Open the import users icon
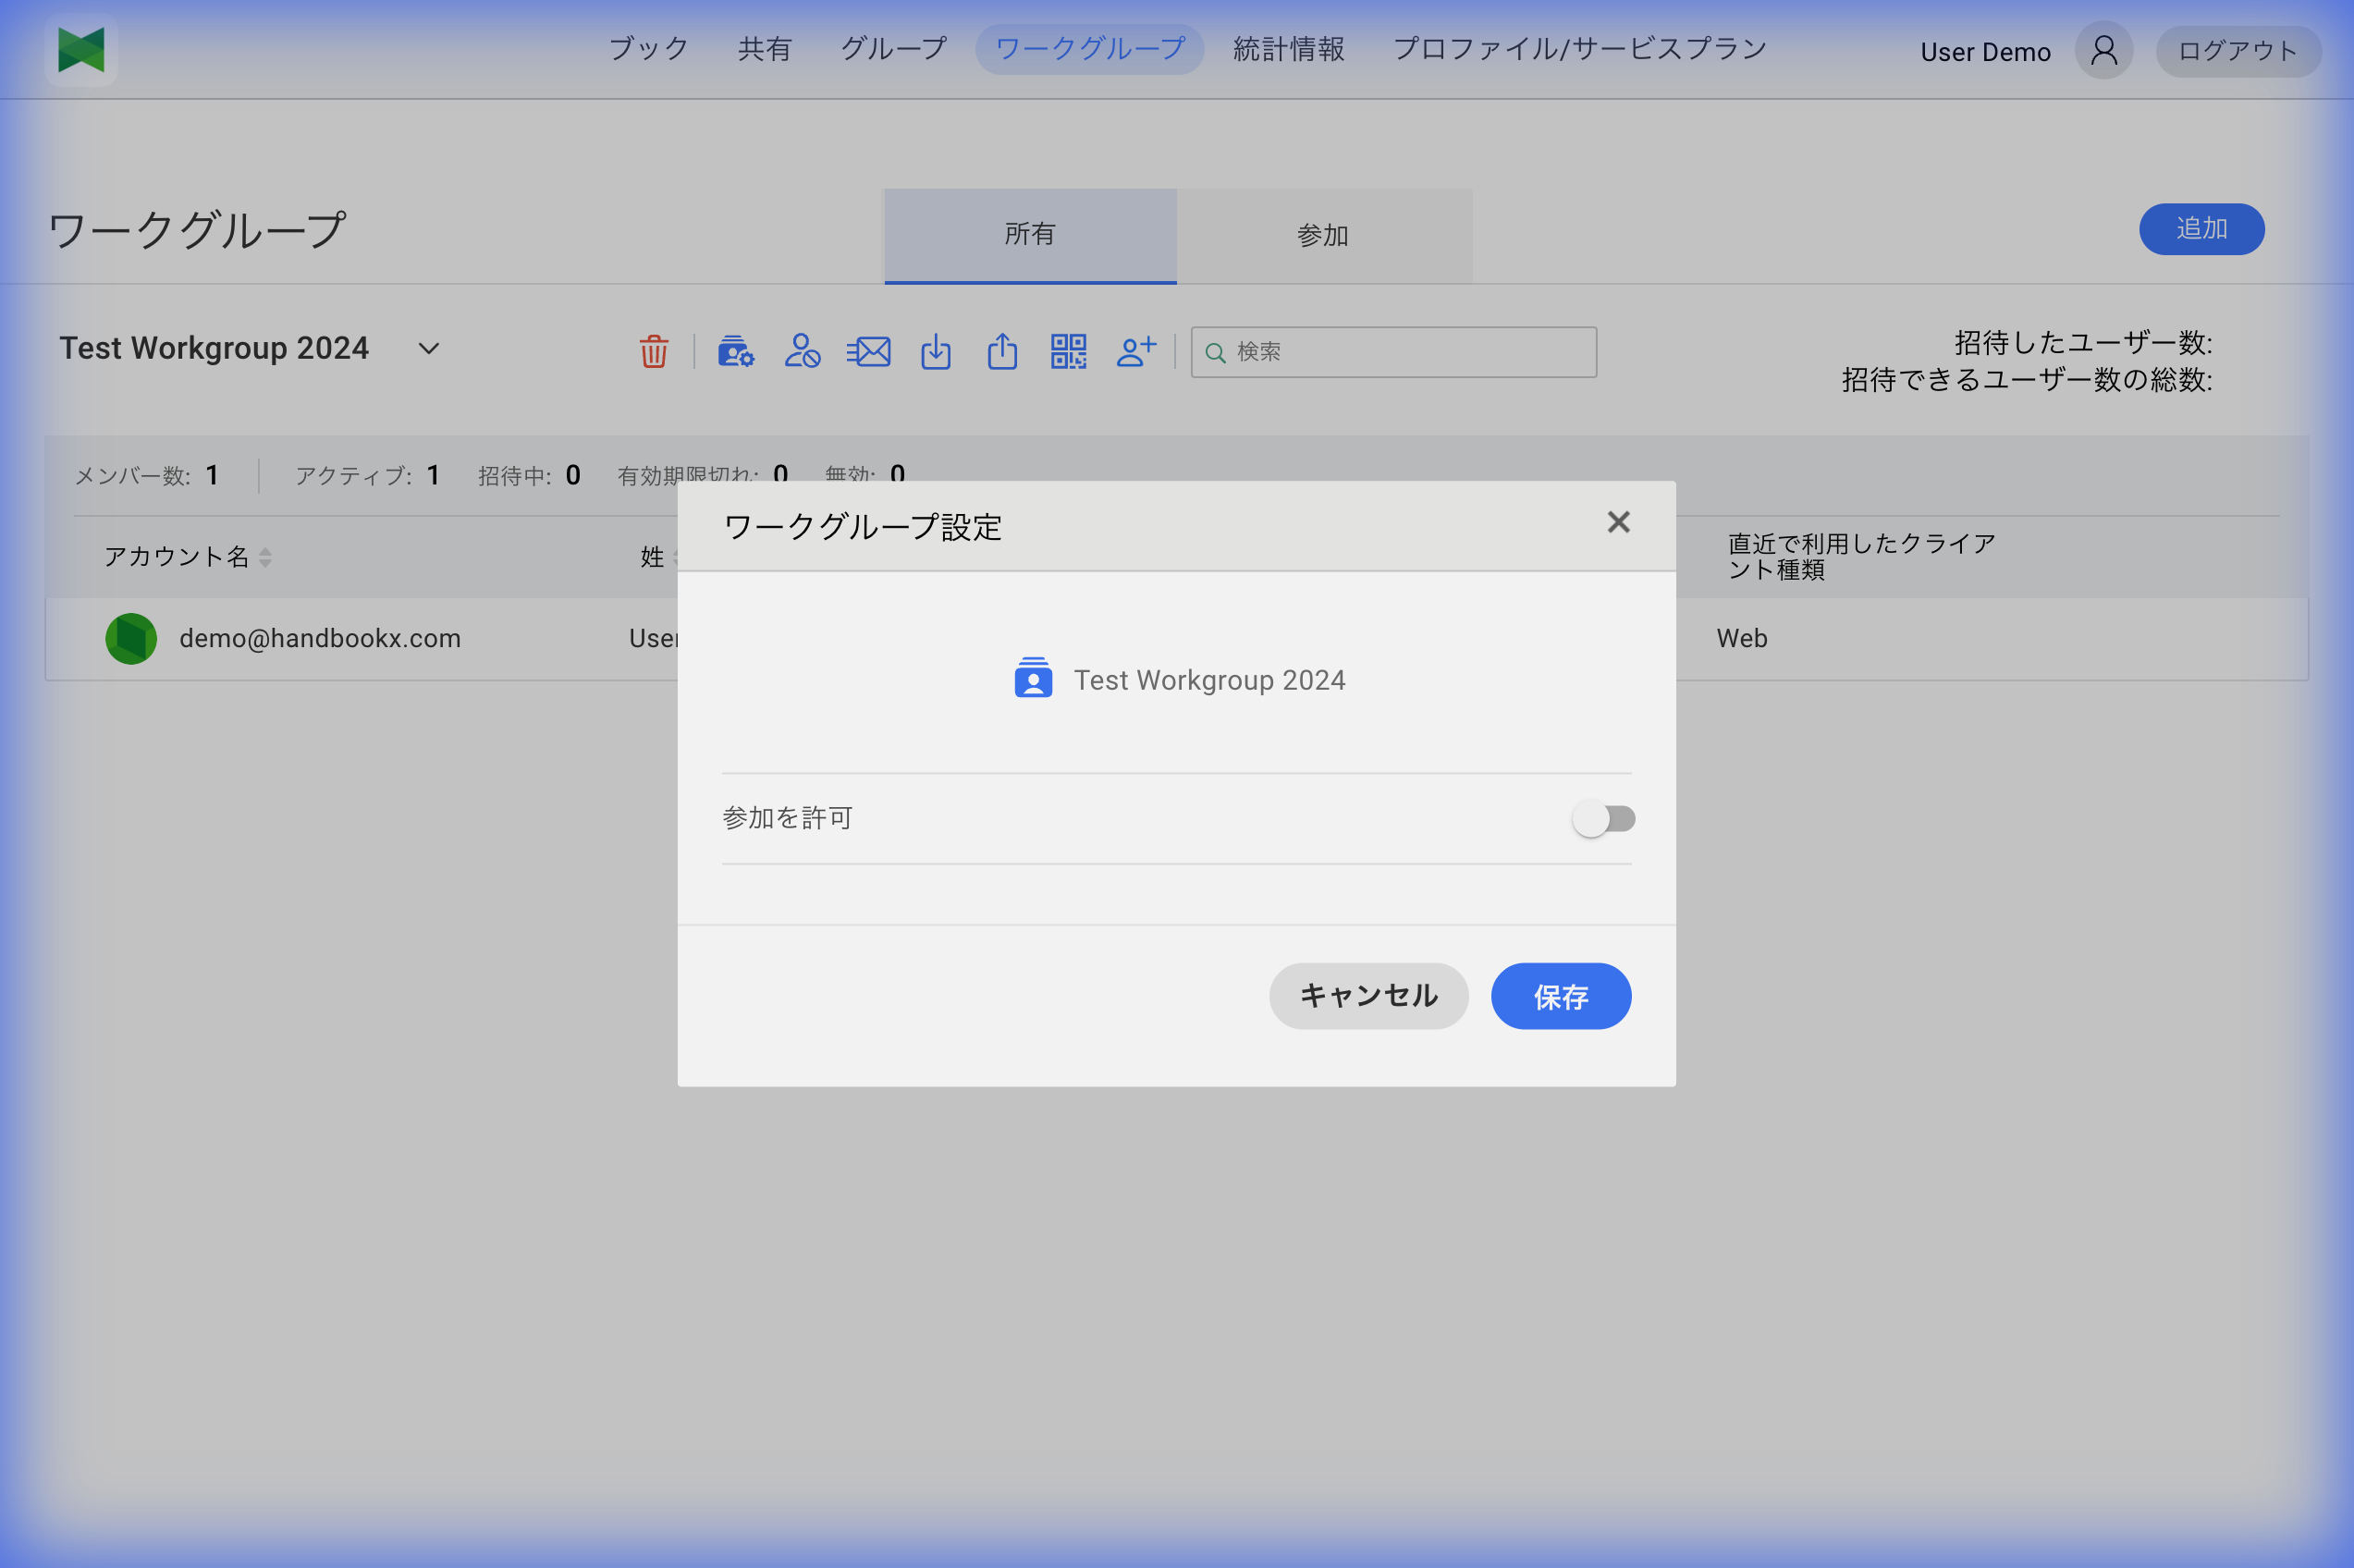The width and height of the screenshot is (2354, 1568). click(935, 352)
